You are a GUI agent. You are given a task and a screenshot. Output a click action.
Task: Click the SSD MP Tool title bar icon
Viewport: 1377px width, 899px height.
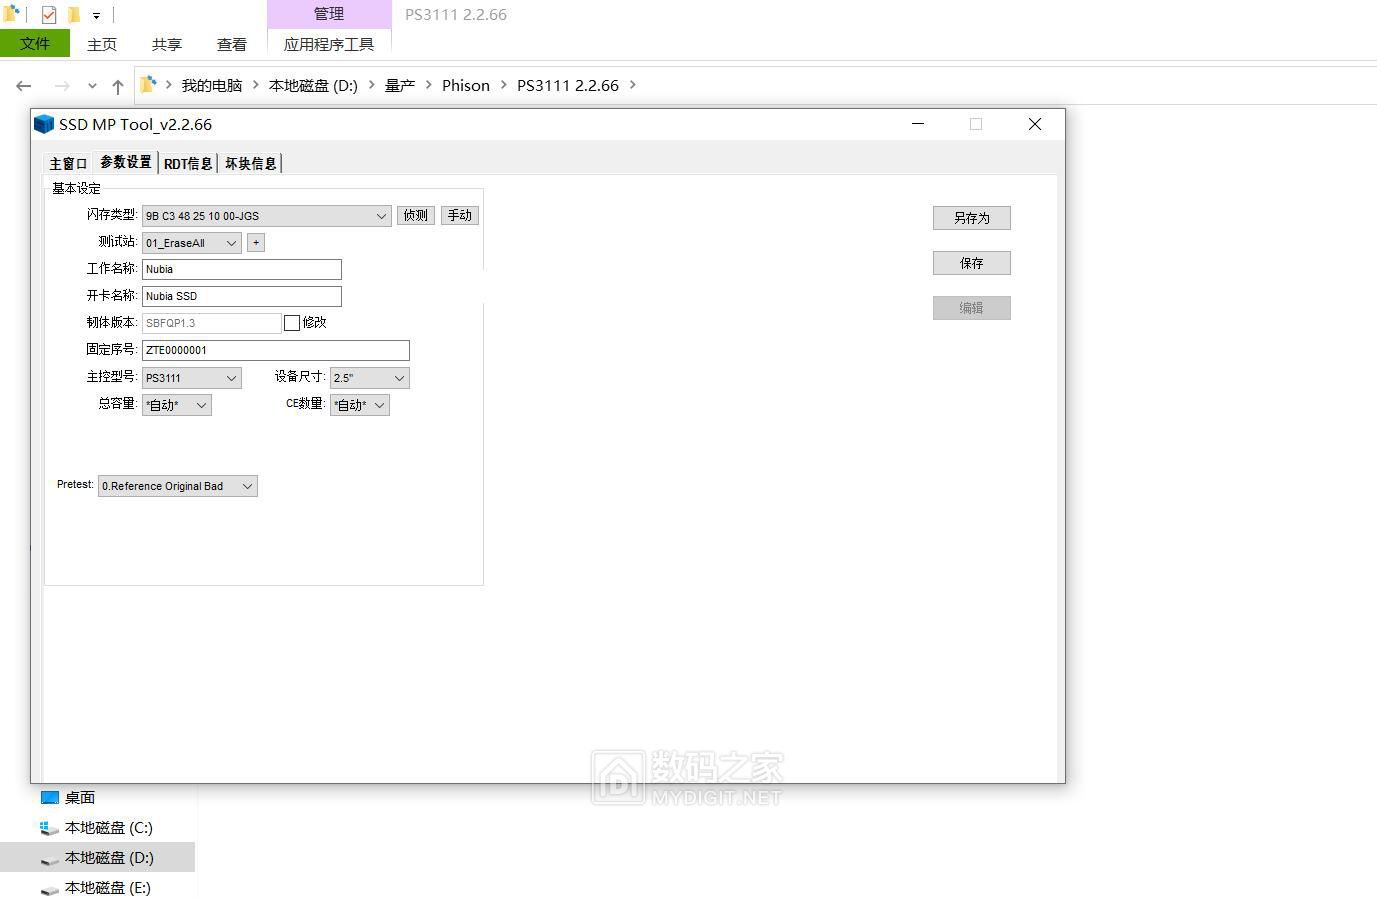pos(43,124)
